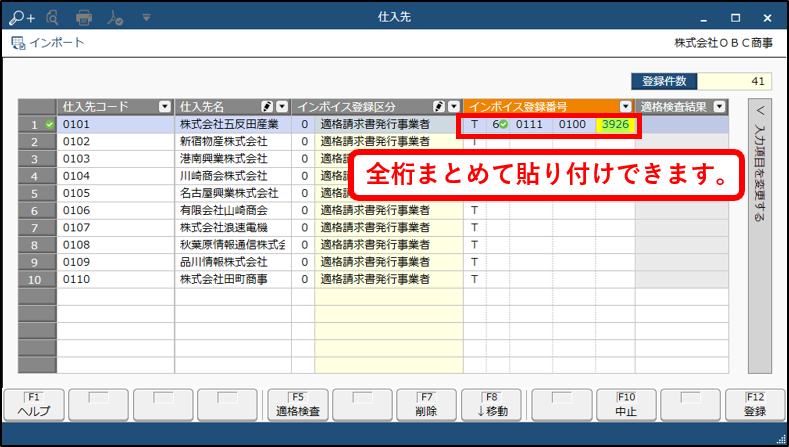
Task: Click supplier code 0110
Action: 76,279
